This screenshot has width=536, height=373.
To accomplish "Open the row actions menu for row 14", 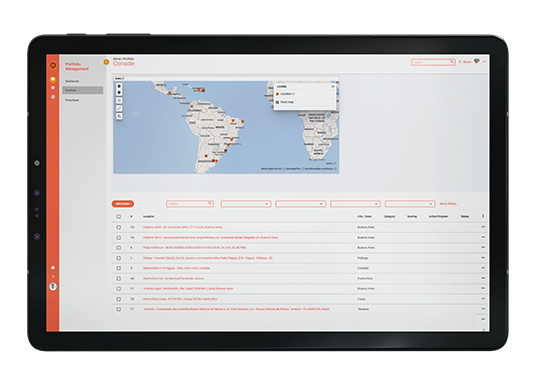I will click(x=483, y=237).
